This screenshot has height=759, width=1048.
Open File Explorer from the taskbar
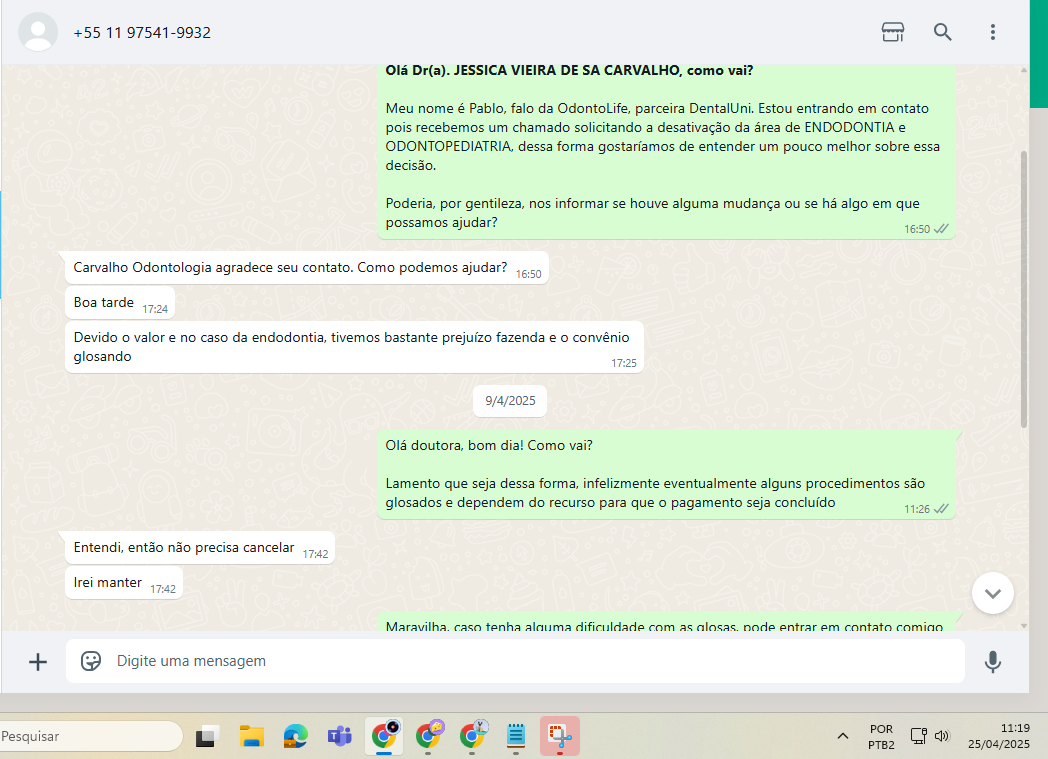[252, 736]
